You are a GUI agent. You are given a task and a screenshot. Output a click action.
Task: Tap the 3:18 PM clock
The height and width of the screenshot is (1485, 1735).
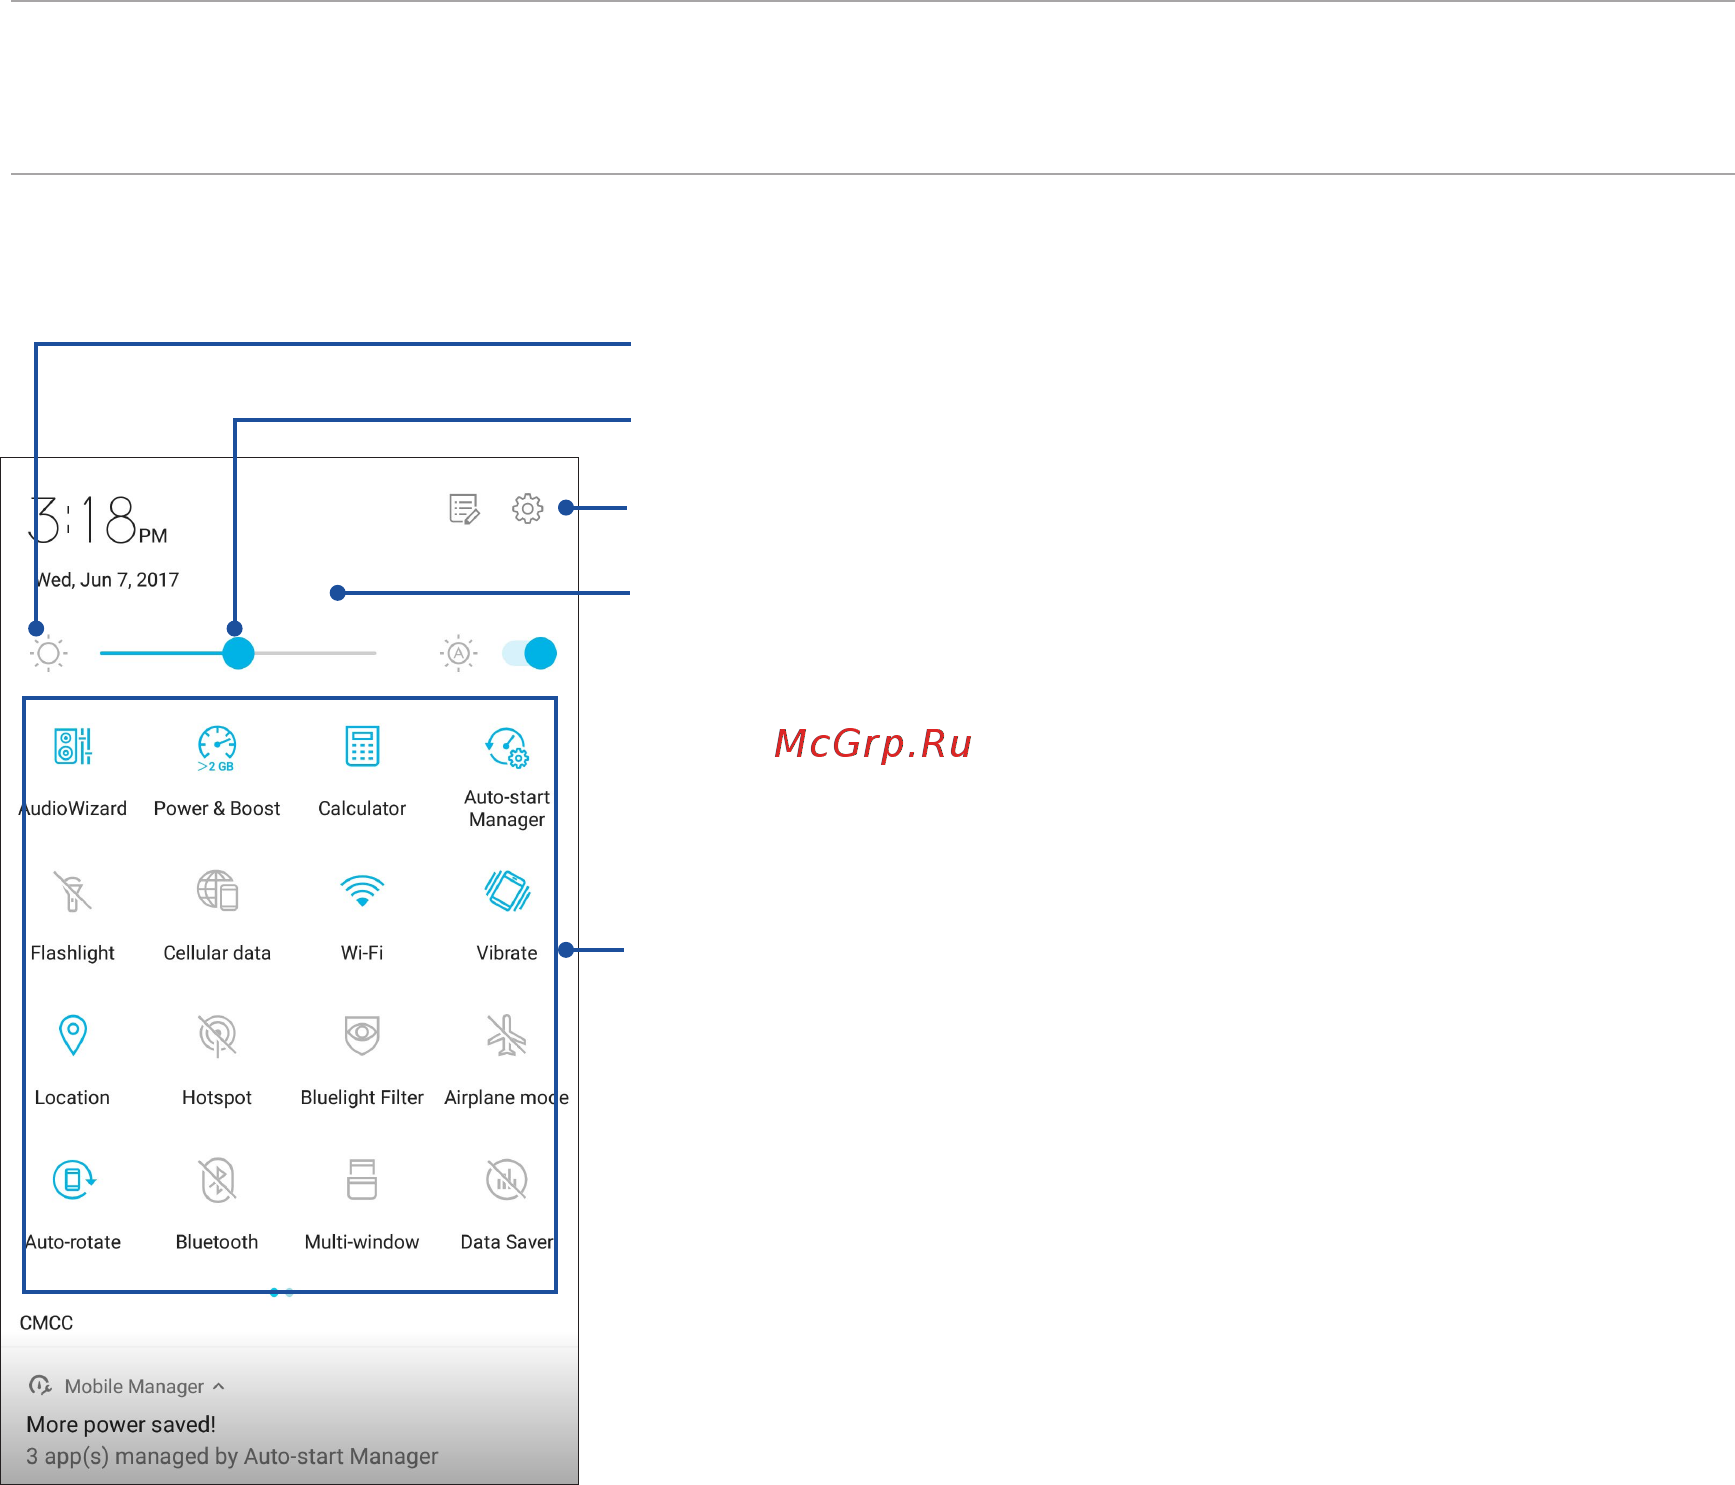98,519
